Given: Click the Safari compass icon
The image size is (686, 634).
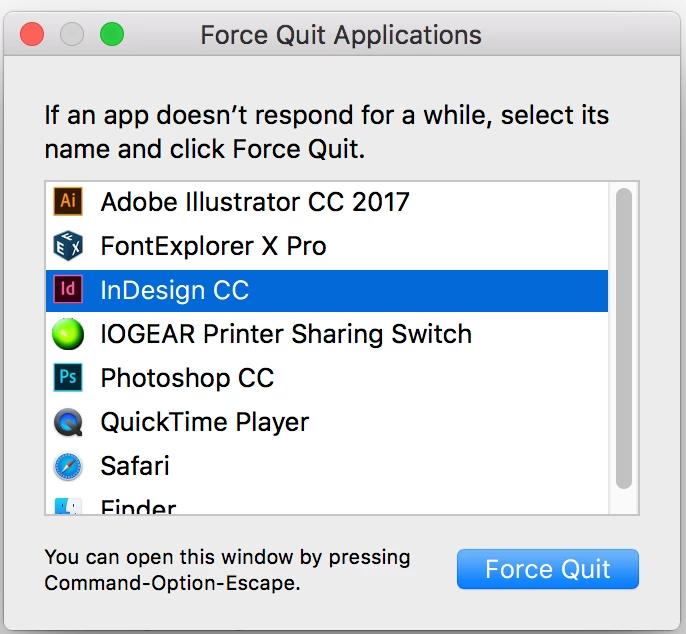Looking at the screenshot, I should coord(68,466).
